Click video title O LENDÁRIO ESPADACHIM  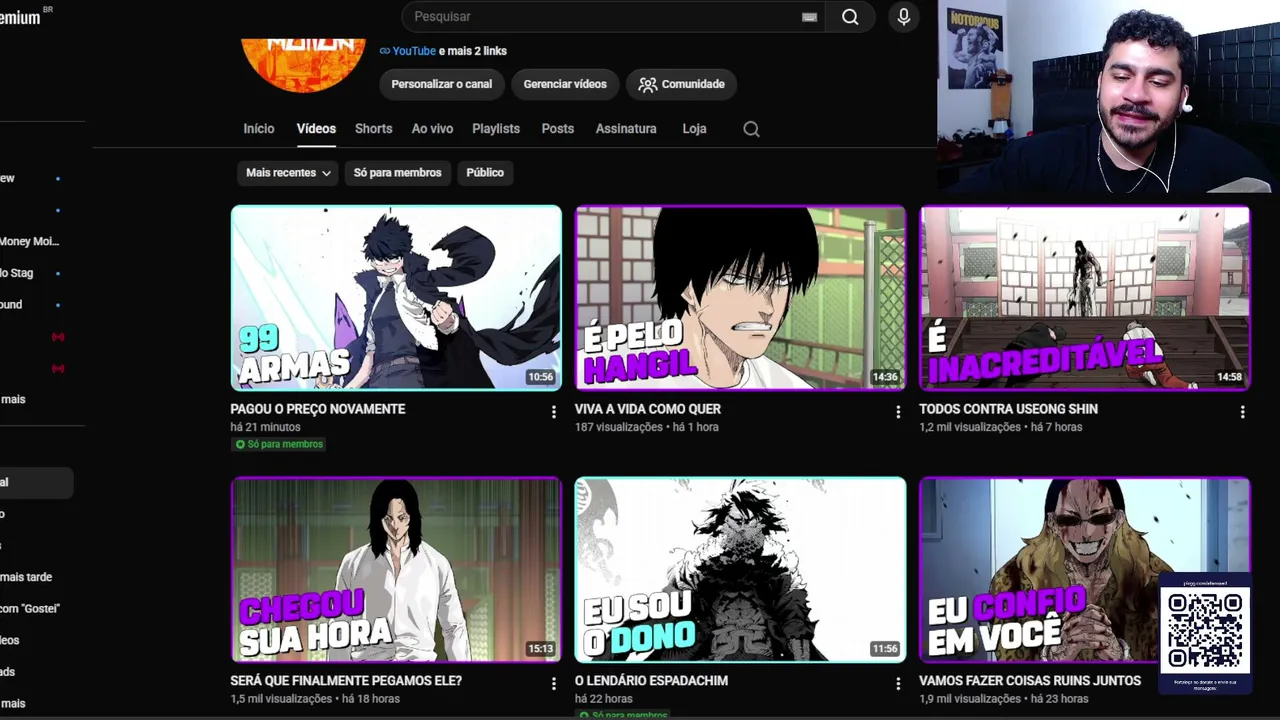click(651, 681)
